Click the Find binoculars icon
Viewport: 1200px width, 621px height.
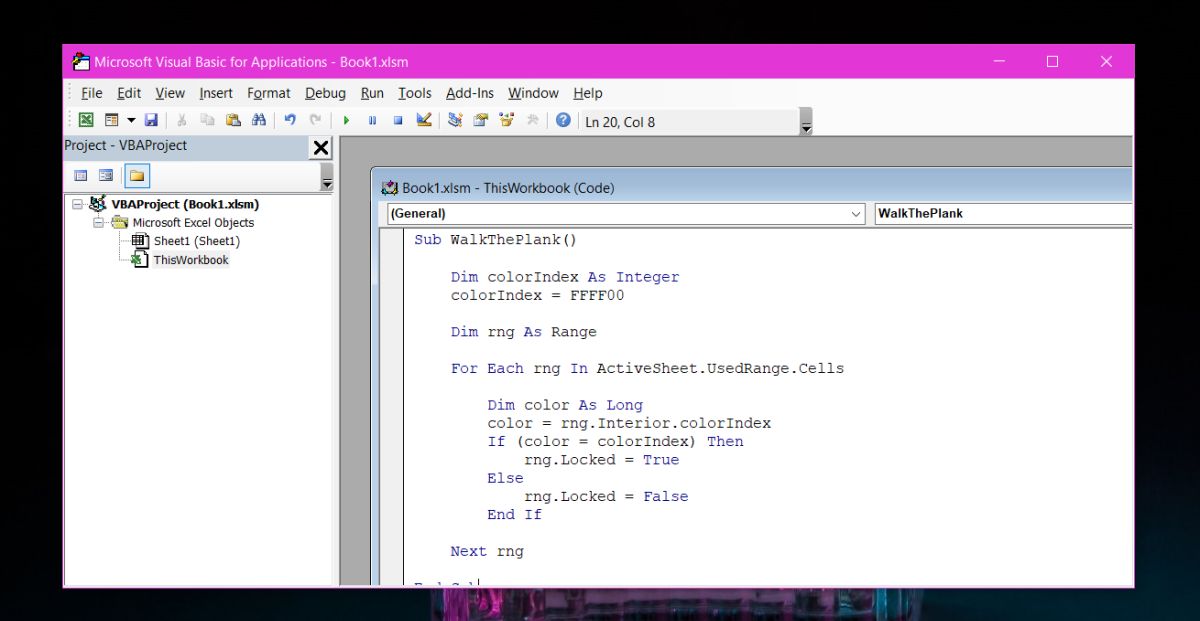(259, 120)
